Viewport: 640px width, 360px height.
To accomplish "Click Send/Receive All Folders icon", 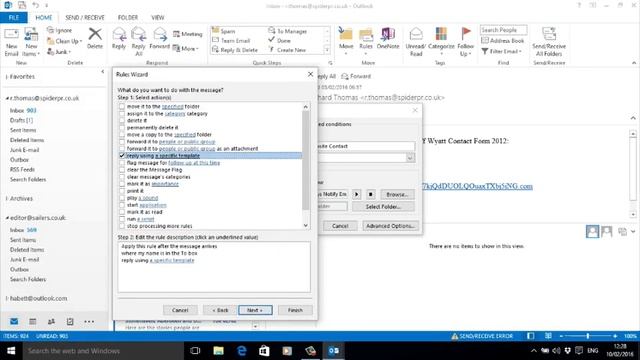I will (549, 34).
